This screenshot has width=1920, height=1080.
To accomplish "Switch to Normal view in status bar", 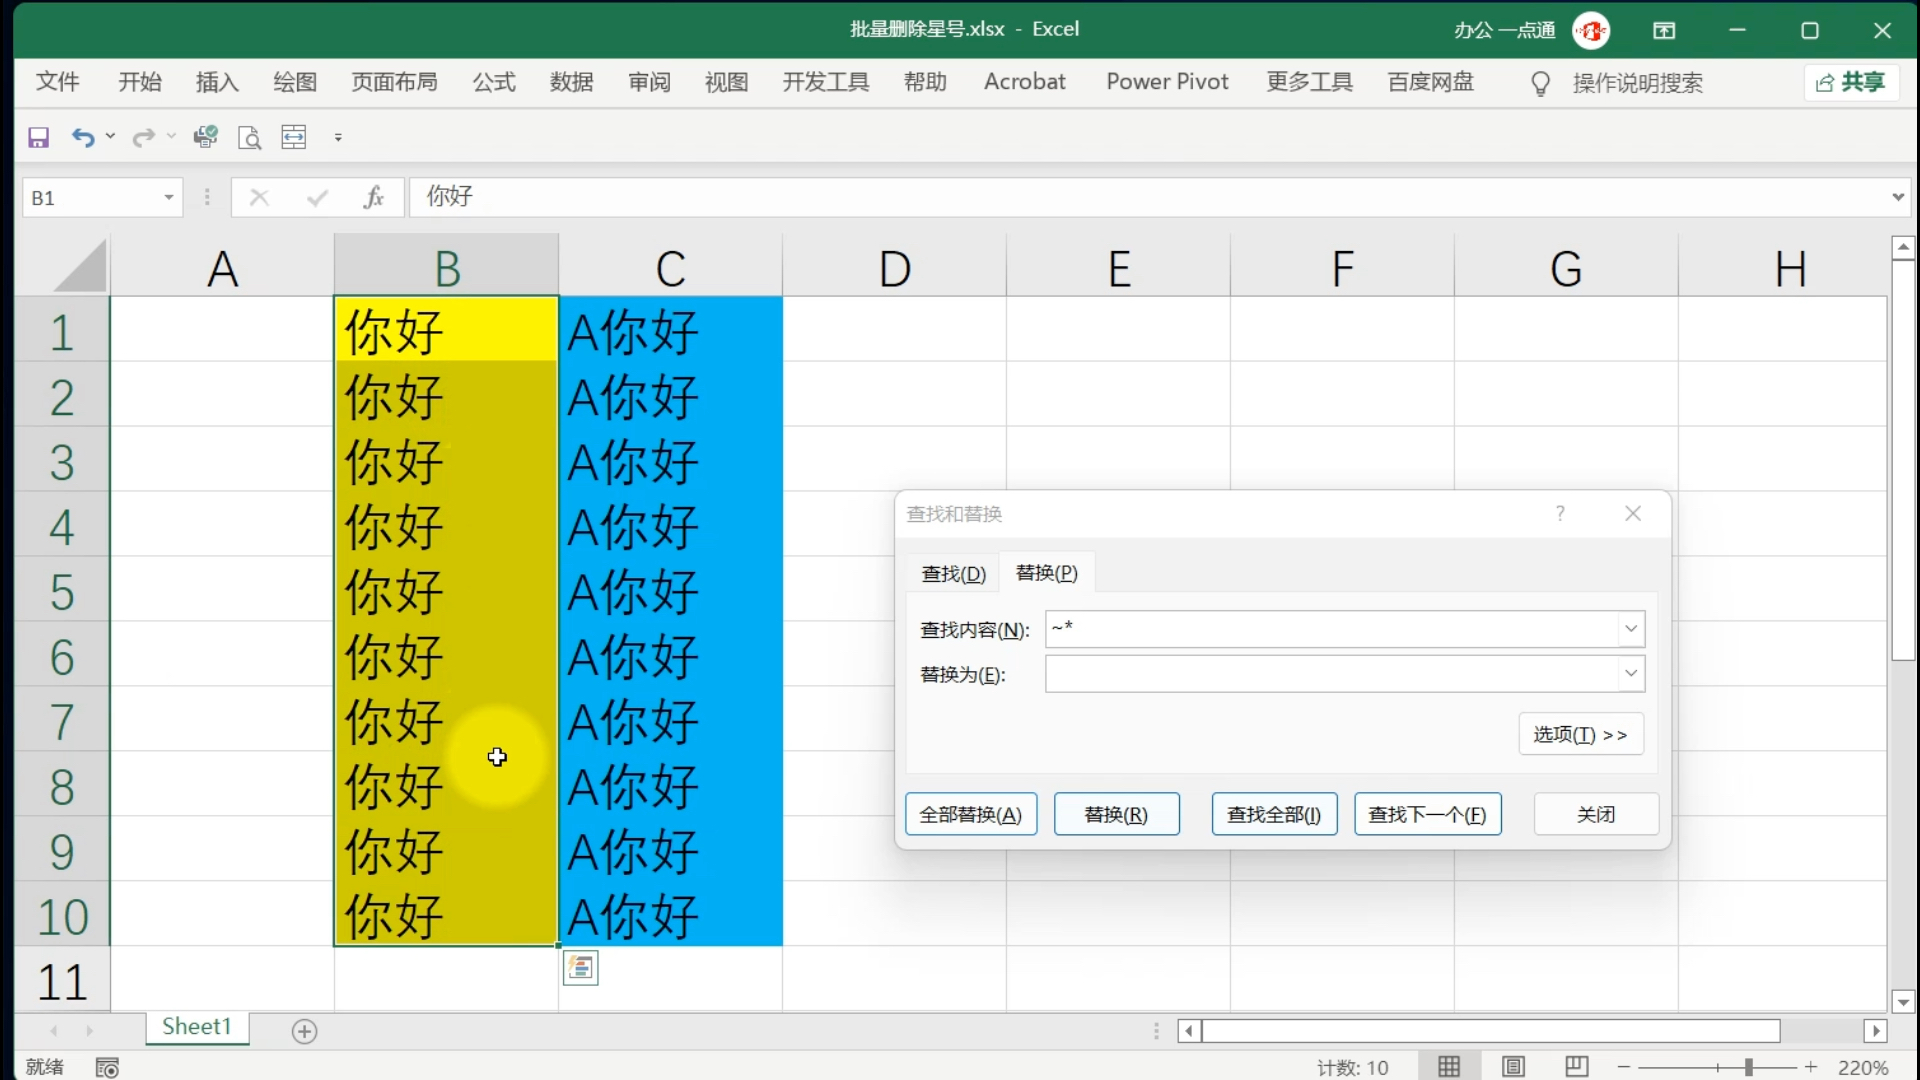I will coord(1449,1067).
